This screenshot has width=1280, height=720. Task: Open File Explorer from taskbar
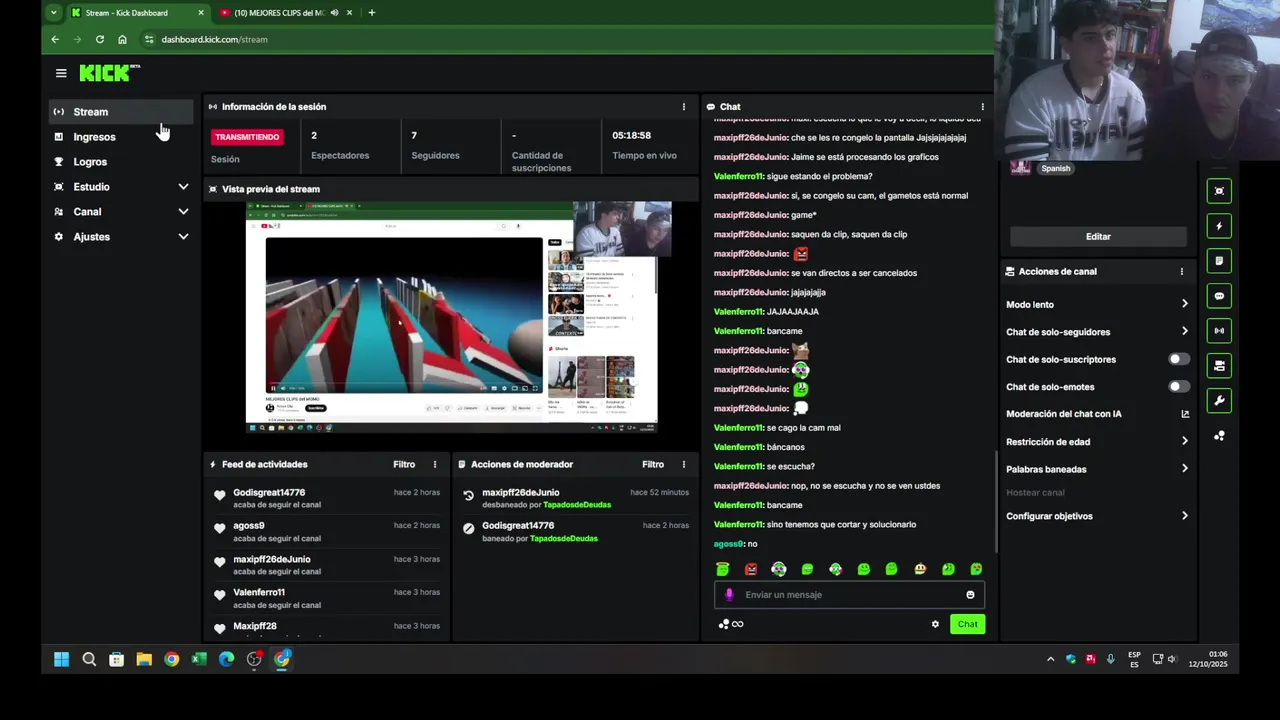[x=144, y=659]
